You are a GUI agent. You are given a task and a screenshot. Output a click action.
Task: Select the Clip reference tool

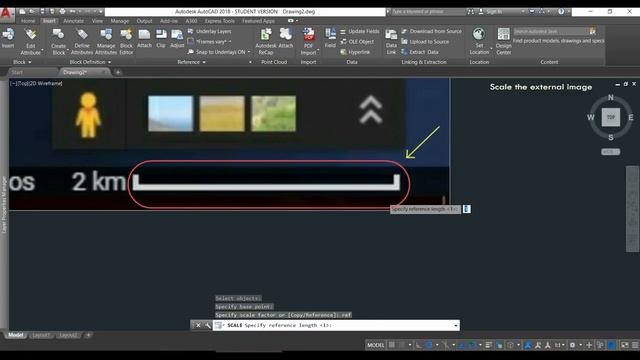click(x=161, y=35)
